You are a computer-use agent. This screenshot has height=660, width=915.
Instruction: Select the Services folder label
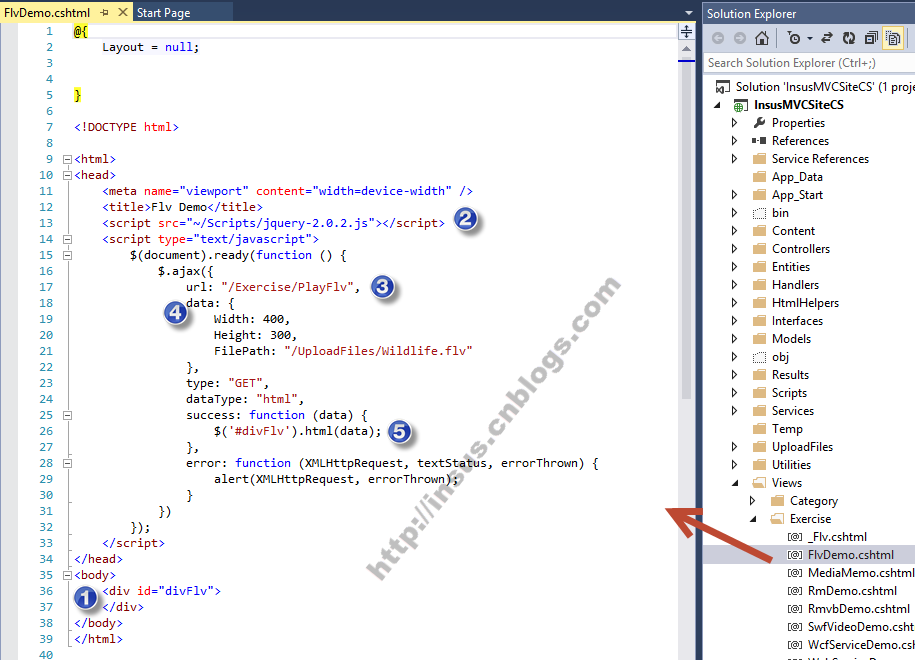pos(792,411)
